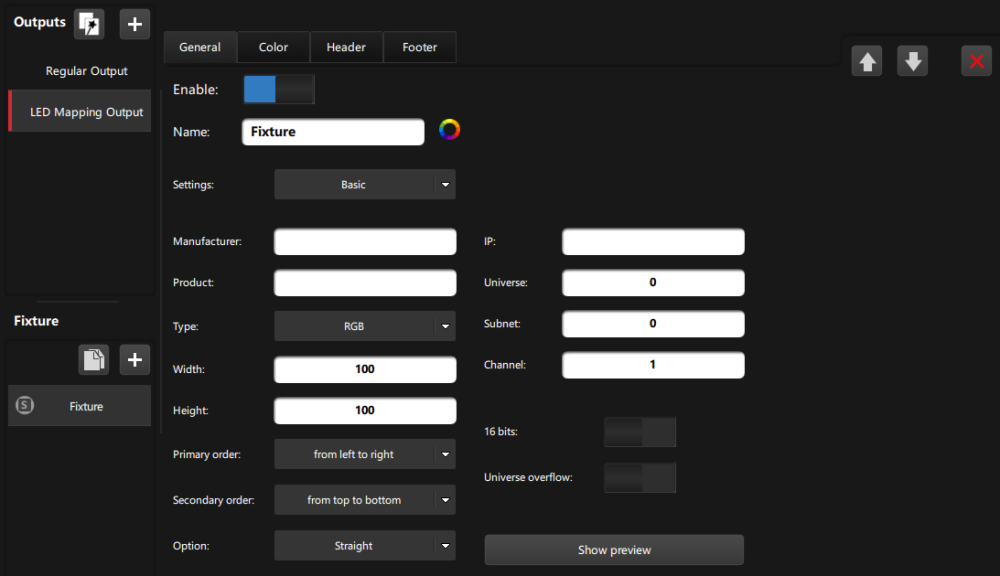Image resolution: width=1000 pixels, height=576 pixels.
Task: Click the Show preview button
Action: pos(614,549)
